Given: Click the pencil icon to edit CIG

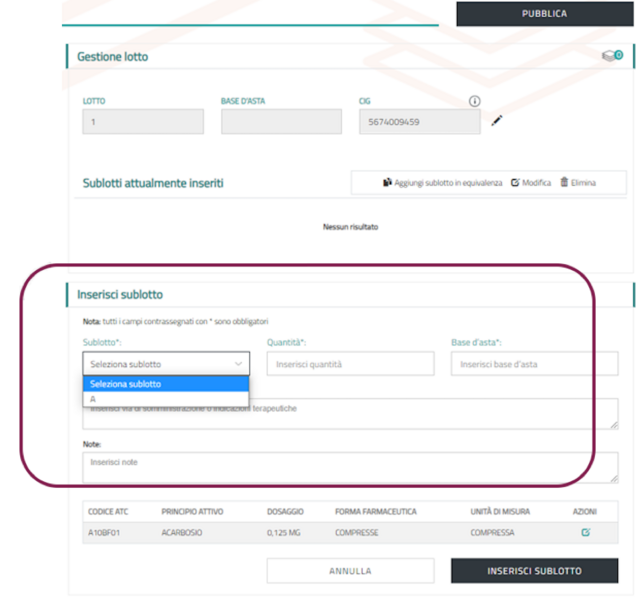Looking at the screenshot, I should coord(497,122).
